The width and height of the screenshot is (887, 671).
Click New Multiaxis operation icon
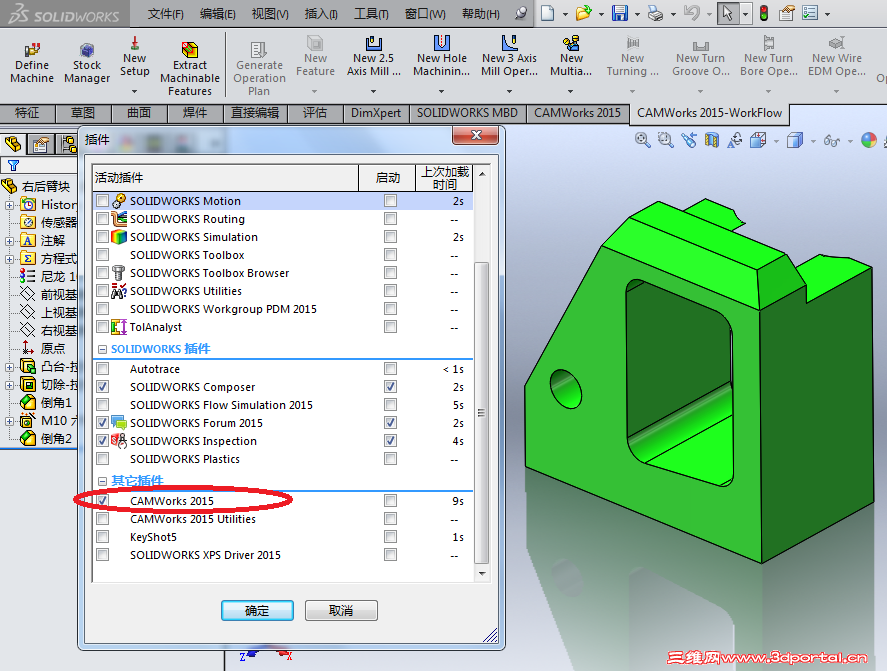(571, 43)
